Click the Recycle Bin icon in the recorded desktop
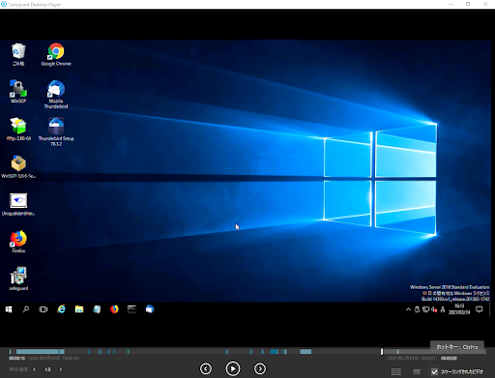Viewport: 495px width, 378px height. (x=18, y=54)
